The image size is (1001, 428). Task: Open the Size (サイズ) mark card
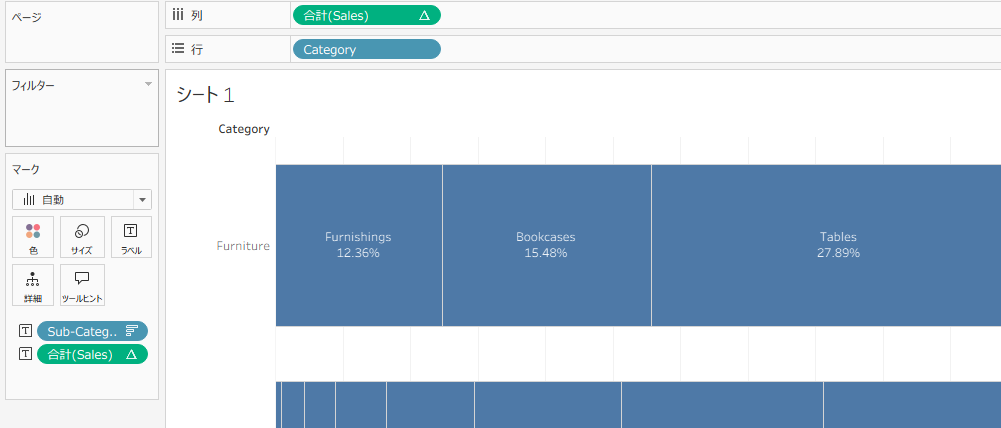point(82,237)
